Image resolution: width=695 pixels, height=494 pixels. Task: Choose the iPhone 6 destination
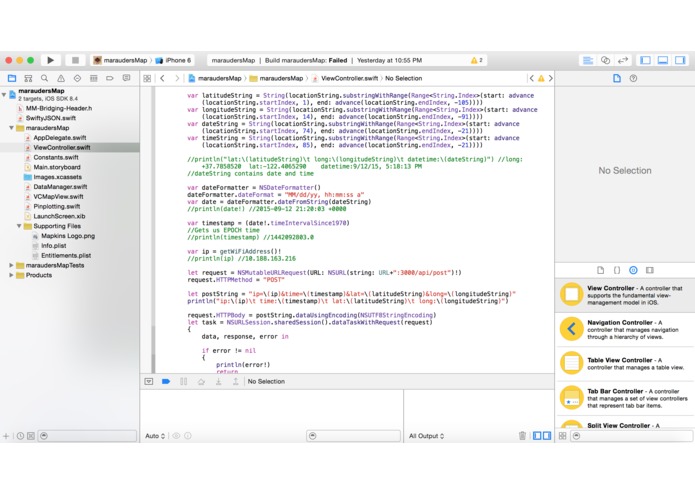coord(173,60)
